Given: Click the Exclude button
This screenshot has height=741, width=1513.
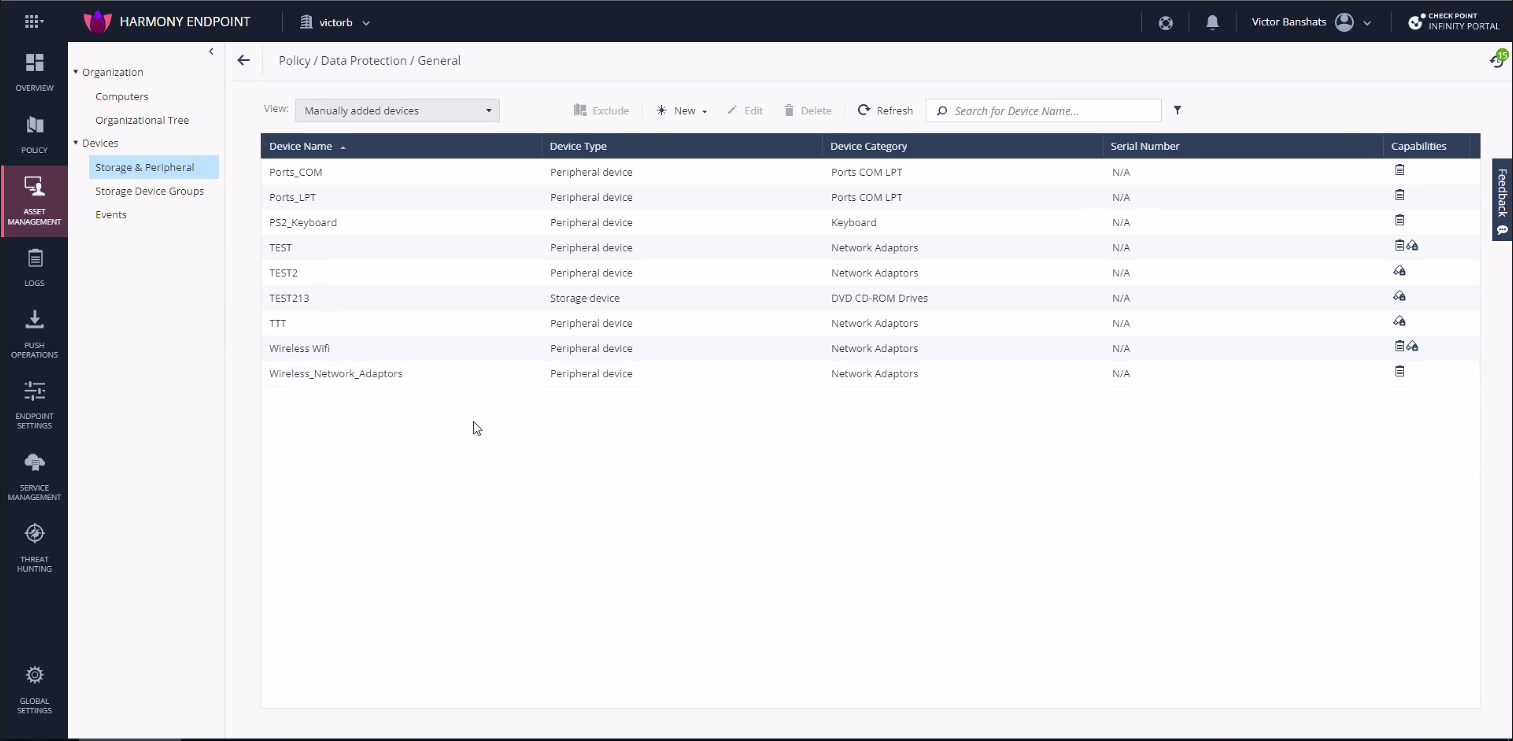Looking at the screenshot, I should 601,111.
